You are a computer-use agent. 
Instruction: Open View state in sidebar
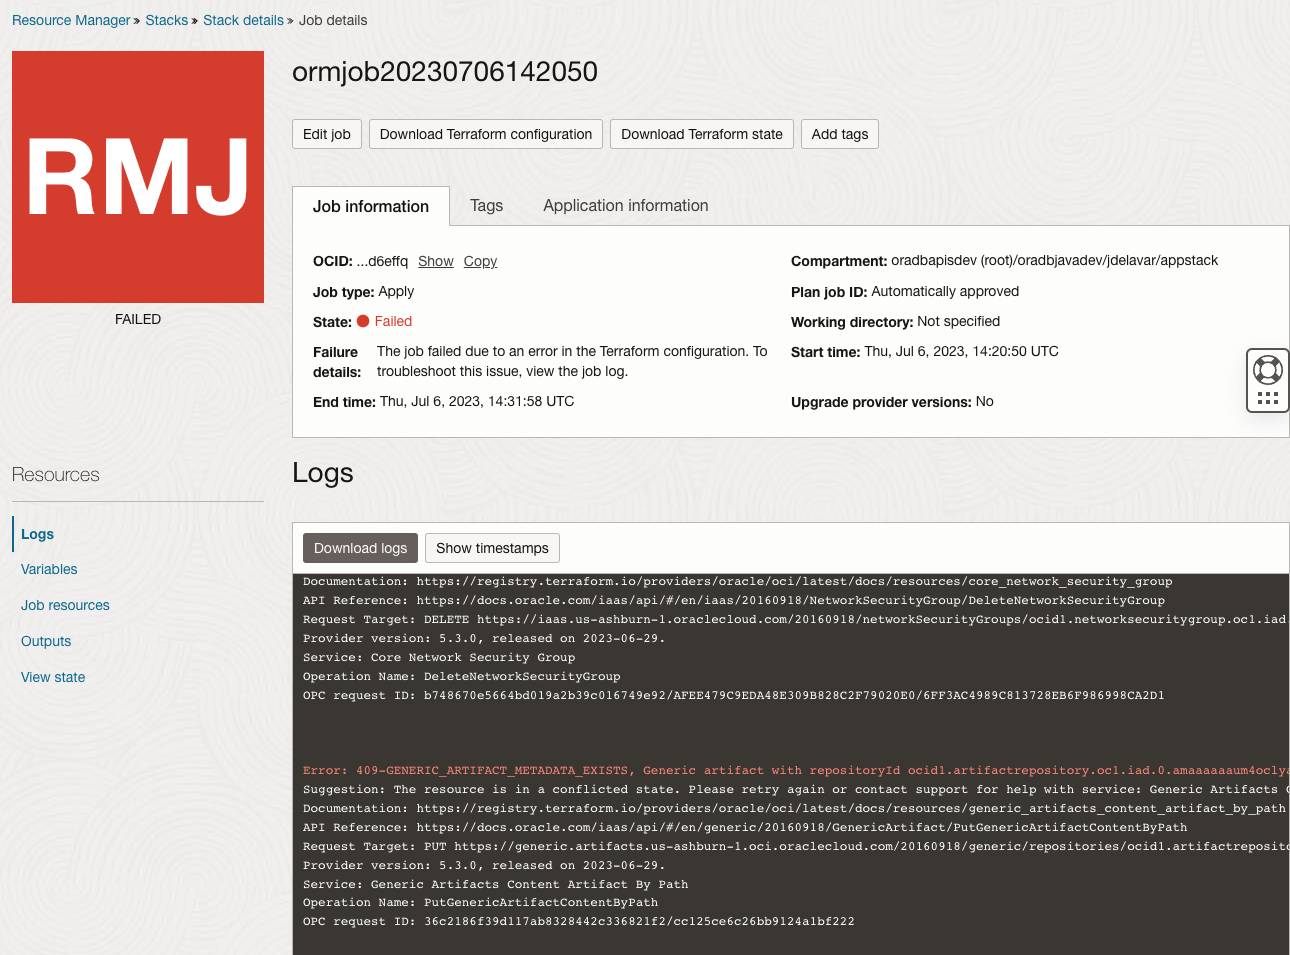(x=53, y=677)
